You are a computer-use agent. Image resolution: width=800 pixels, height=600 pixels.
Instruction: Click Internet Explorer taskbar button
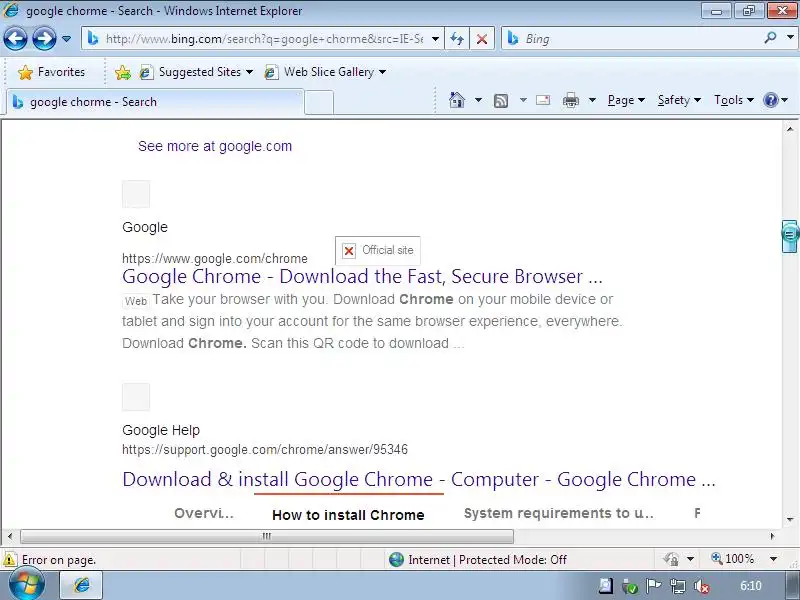coord(82,585)
